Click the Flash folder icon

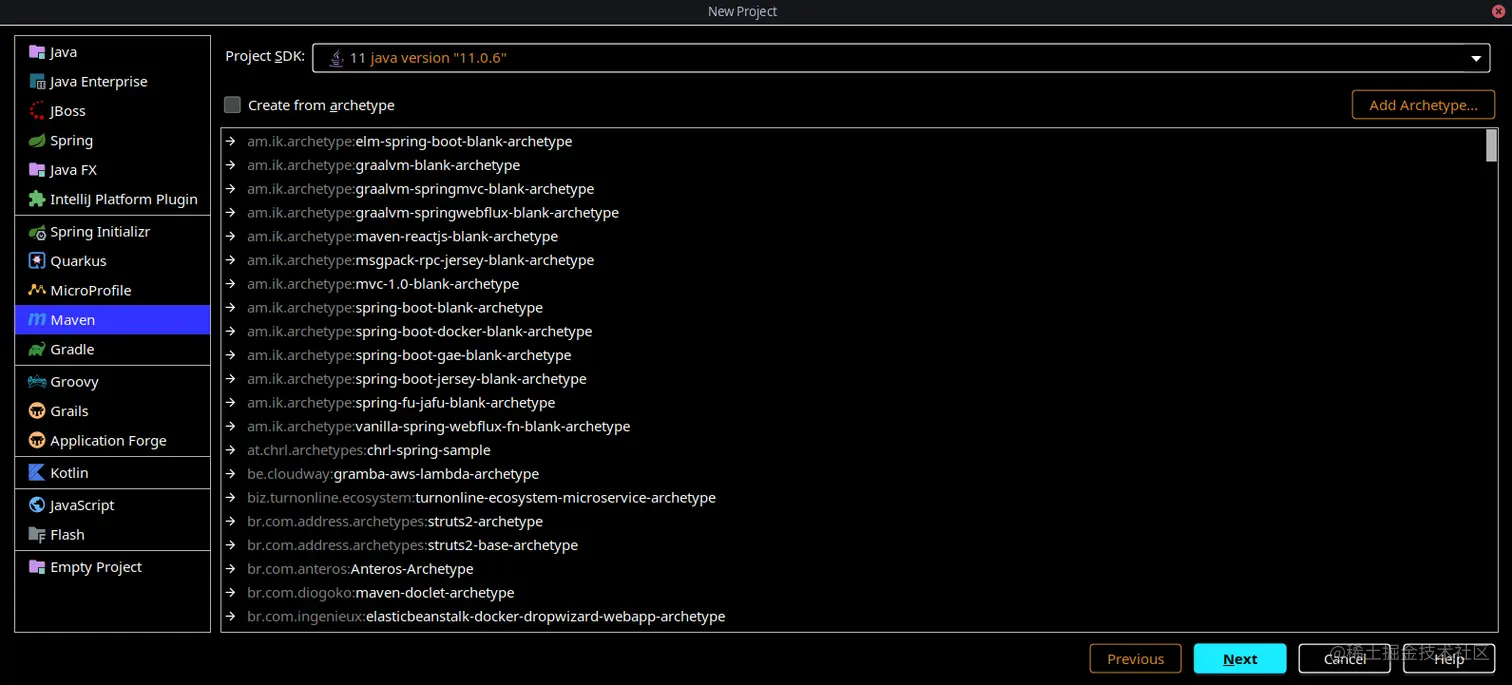(x=37, y=535)
